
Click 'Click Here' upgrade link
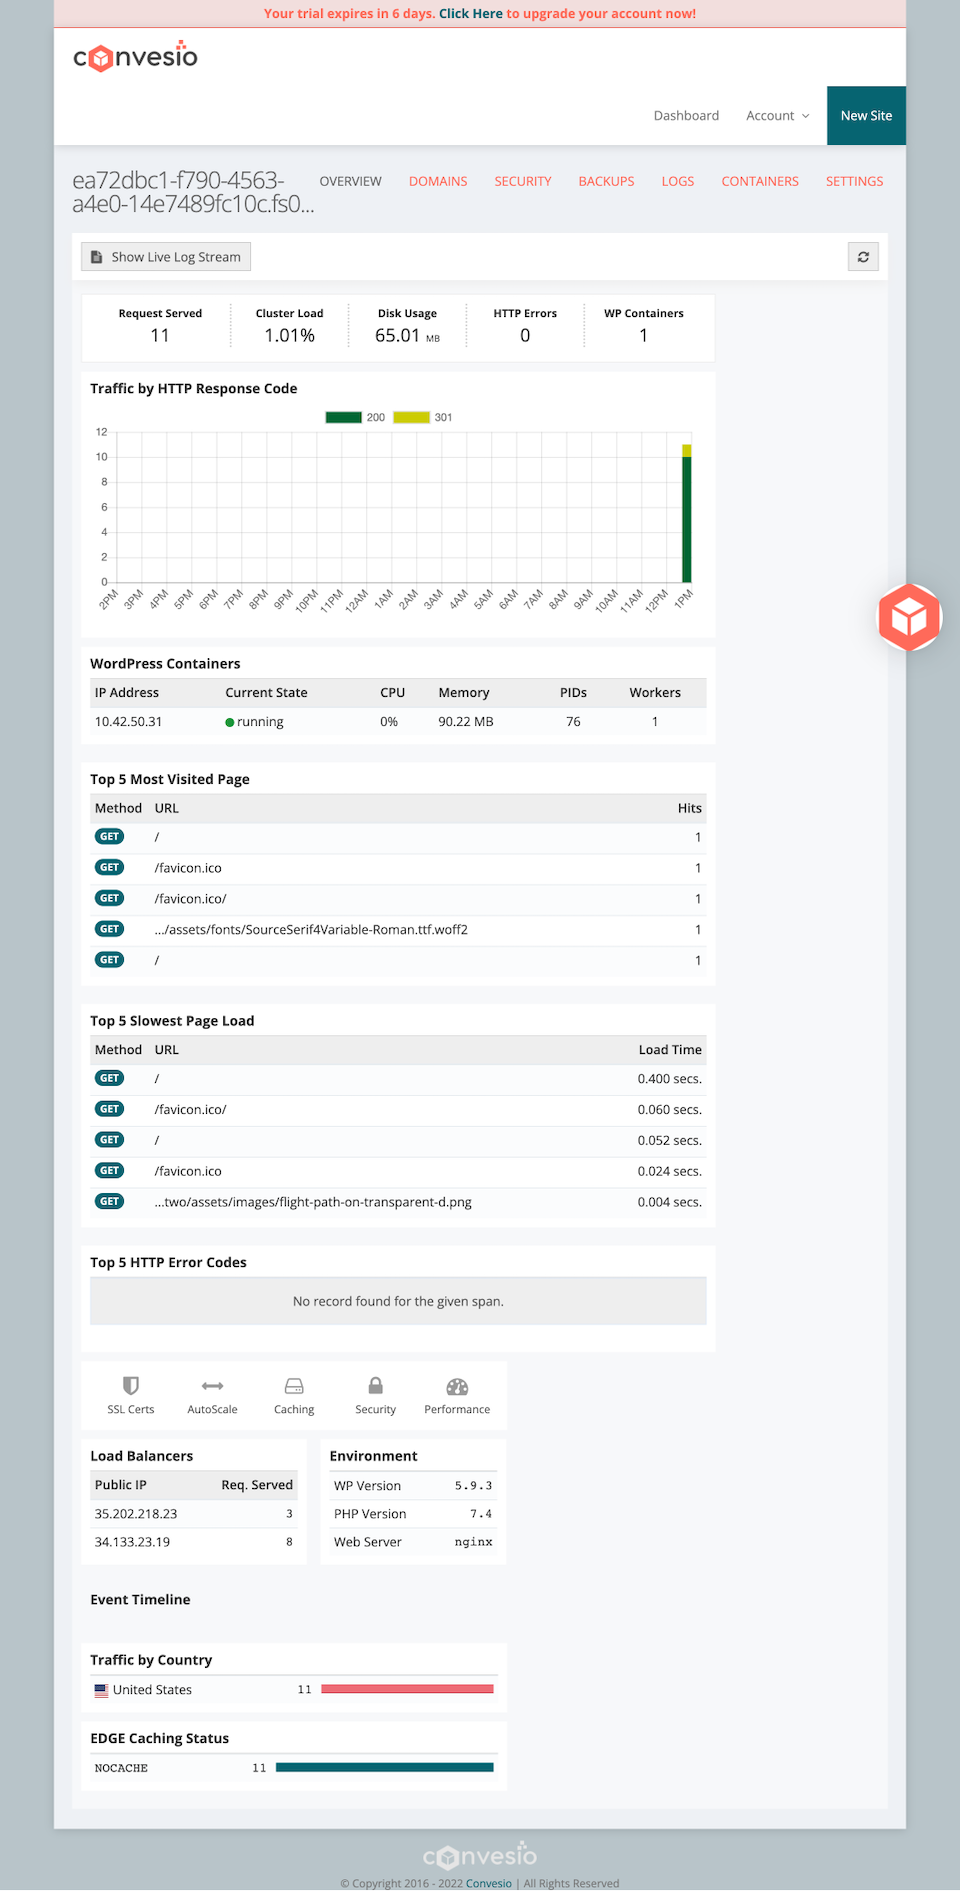pyautogui.click(x=471, y=14)
